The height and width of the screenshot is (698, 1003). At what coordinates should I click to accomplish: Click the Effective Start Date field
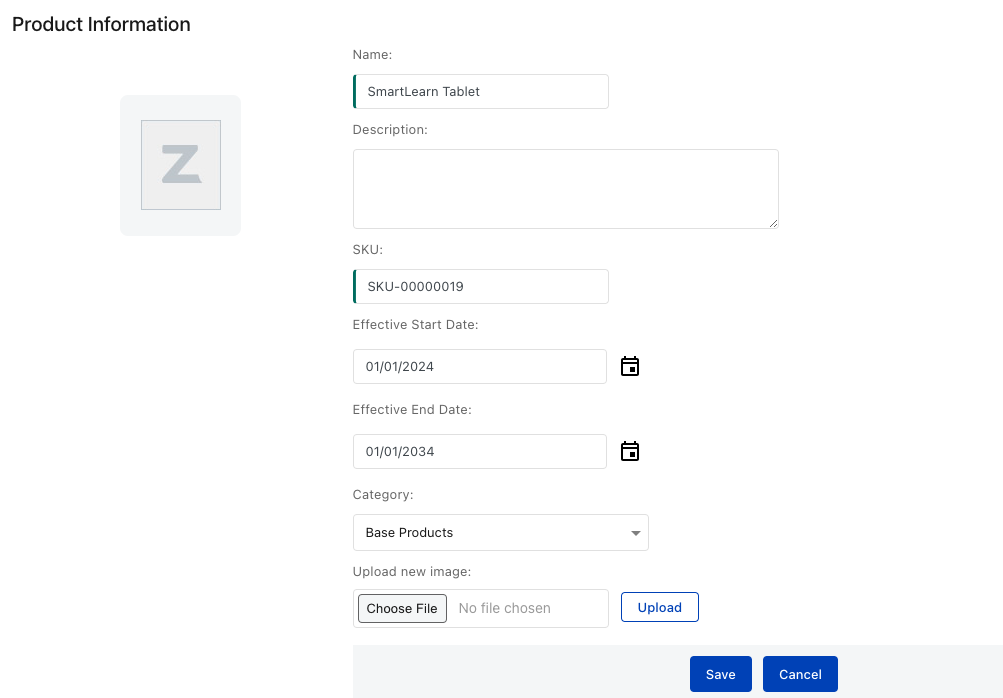click(x=479, y=366)
